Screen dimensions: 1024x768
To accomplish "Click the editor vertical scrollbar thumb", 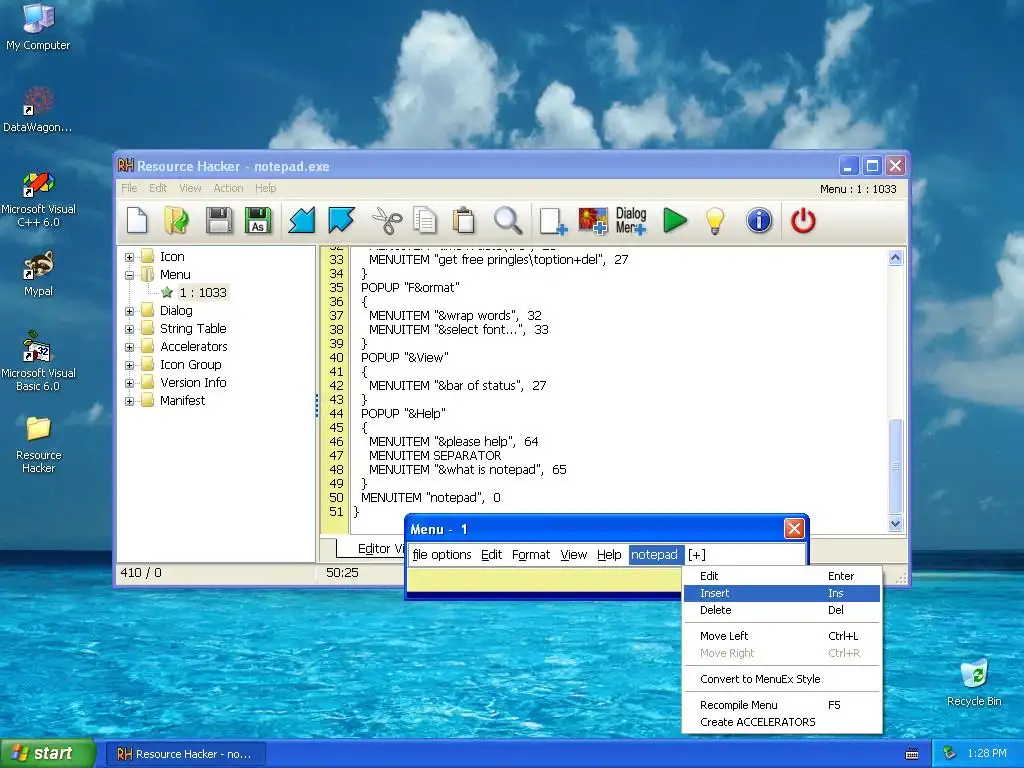I will coord(895,466).
